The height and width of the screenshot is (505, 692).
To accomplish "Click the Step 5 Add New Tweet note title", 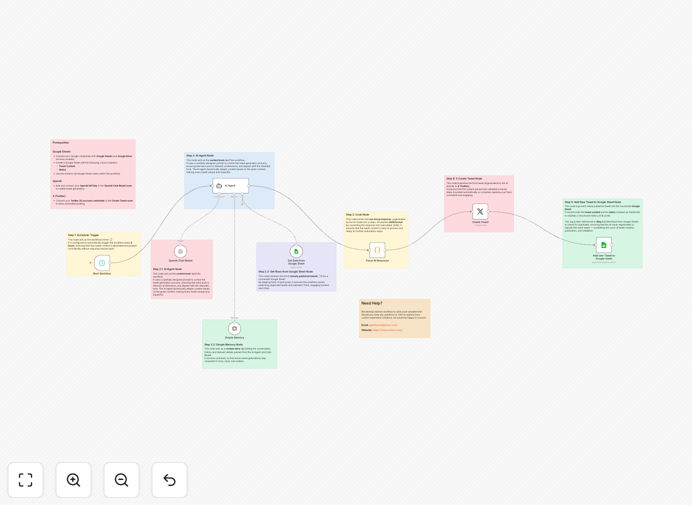I will 593,202.
